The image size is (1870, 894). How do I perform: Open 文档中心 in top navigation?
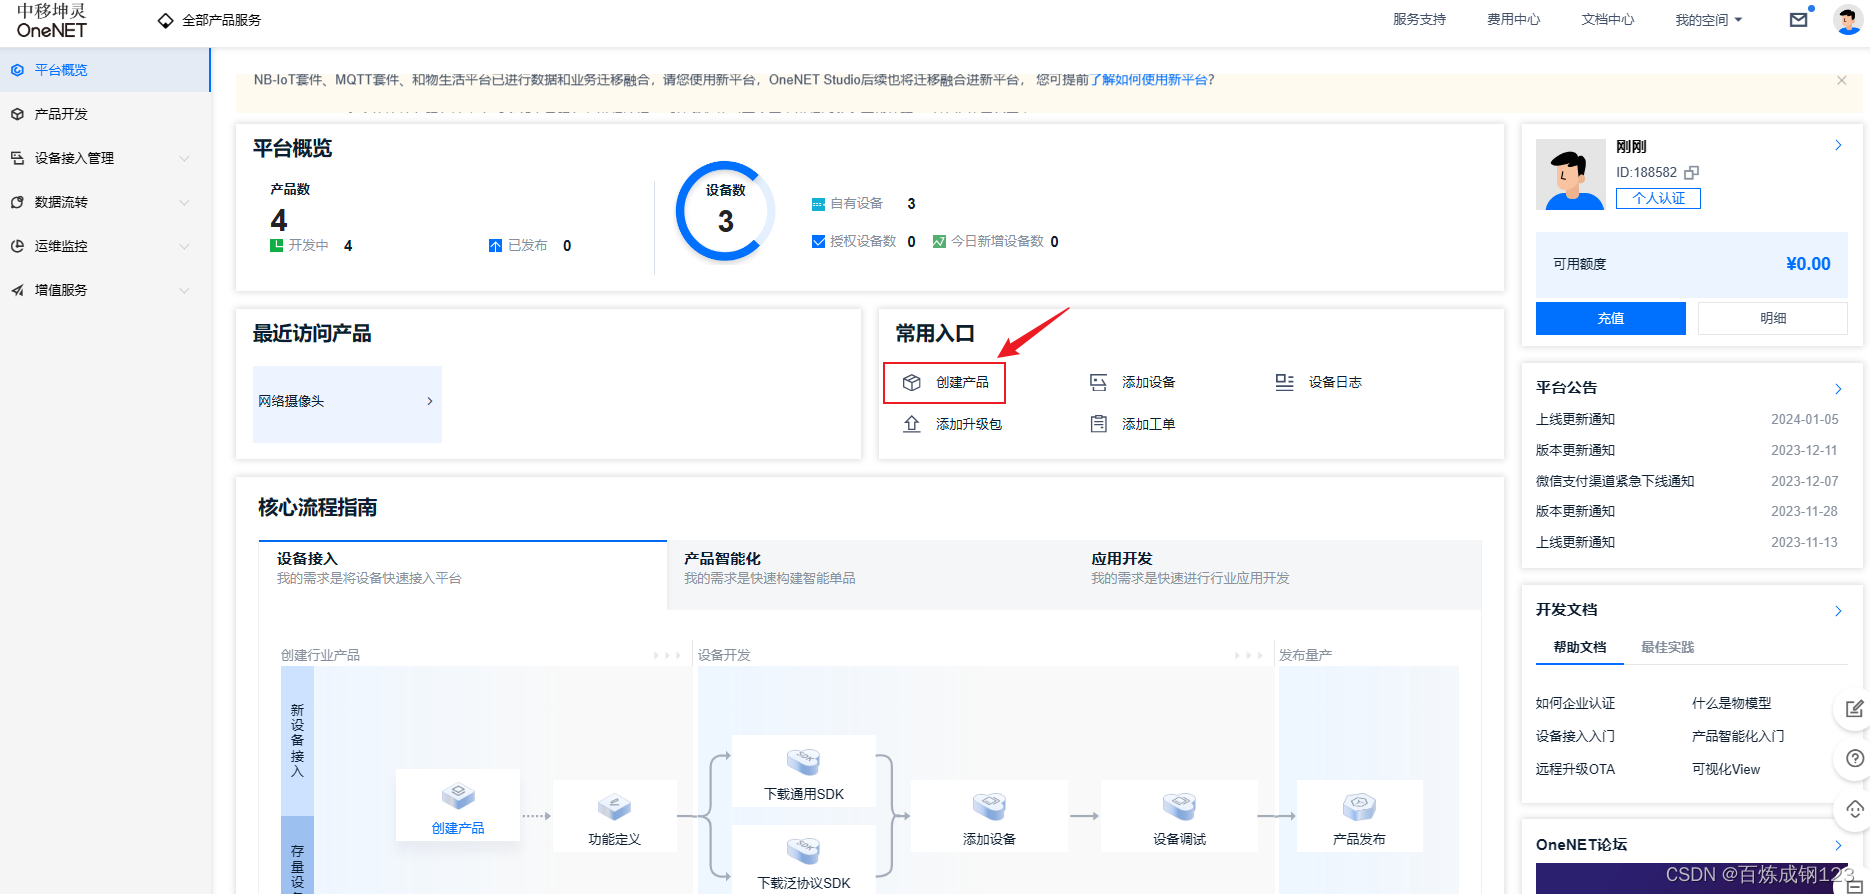[1607, 20]
